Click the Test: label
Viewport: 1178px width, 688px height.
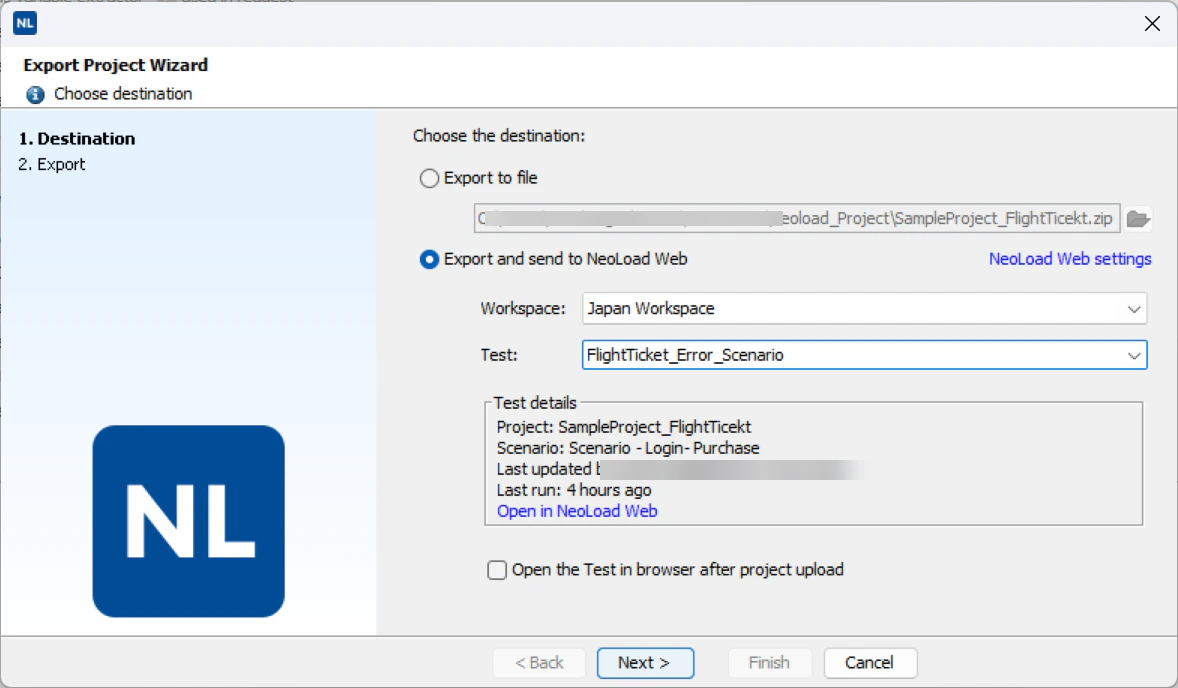coord(499,355)
